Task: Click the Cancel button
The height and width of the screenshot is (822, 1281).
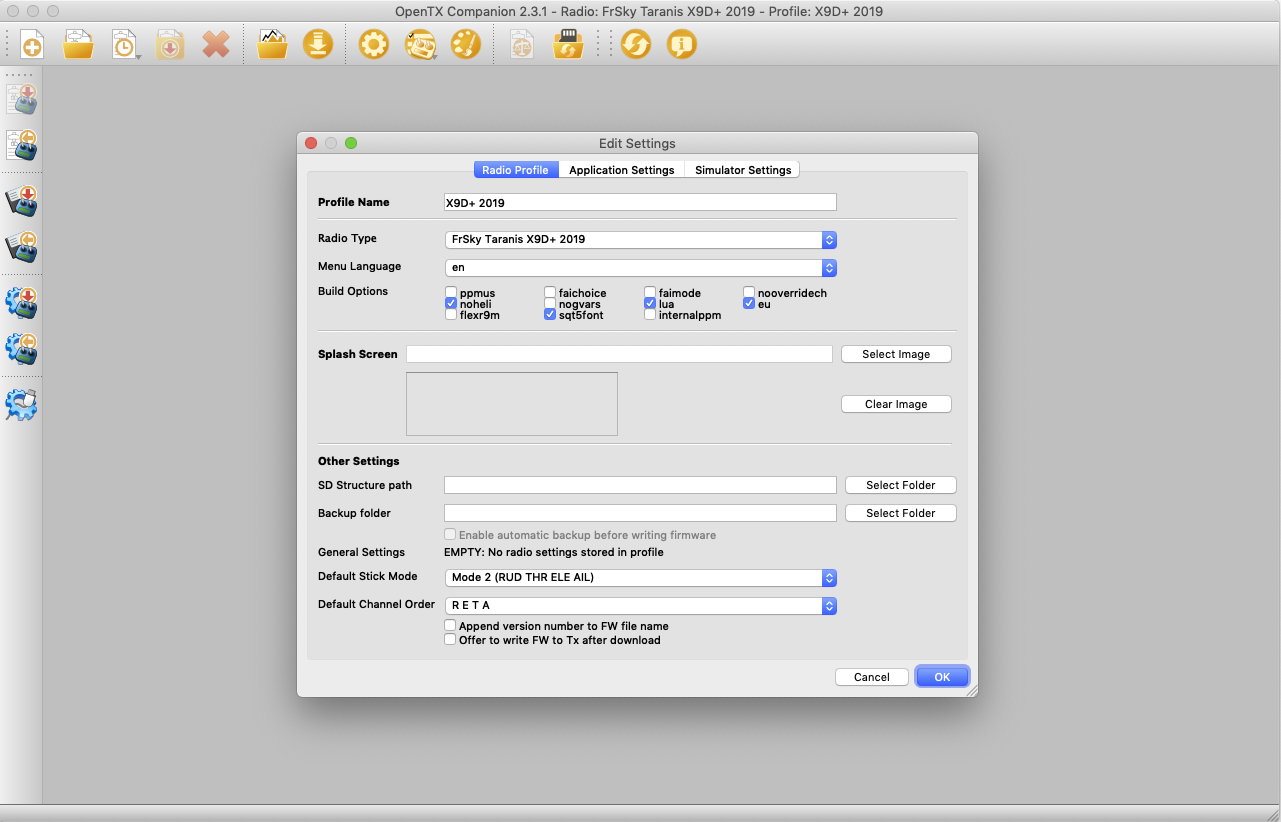Action: point(872,677)
